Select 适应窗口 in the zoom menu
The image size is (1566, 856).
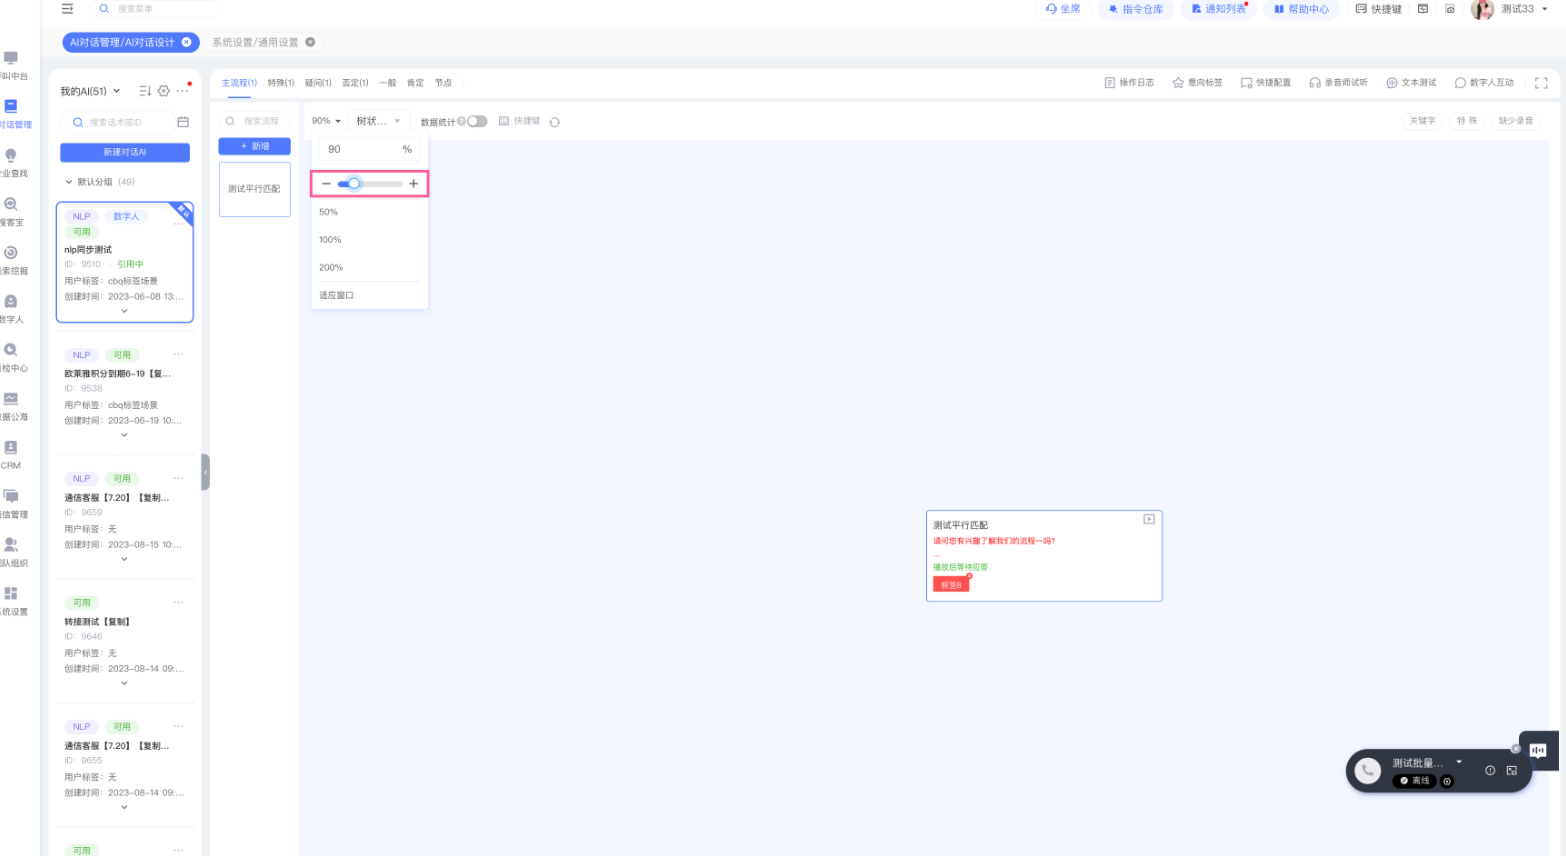click(x=337, y=295)
